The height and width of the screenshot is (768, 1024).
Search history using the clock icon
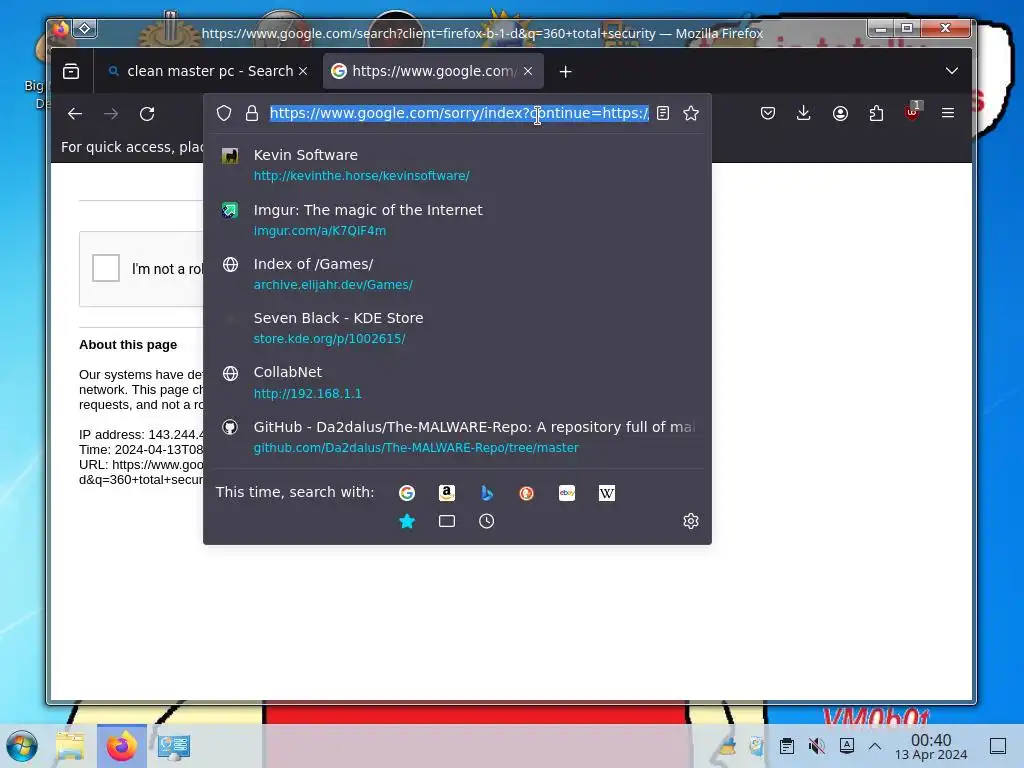coord(487,521)
